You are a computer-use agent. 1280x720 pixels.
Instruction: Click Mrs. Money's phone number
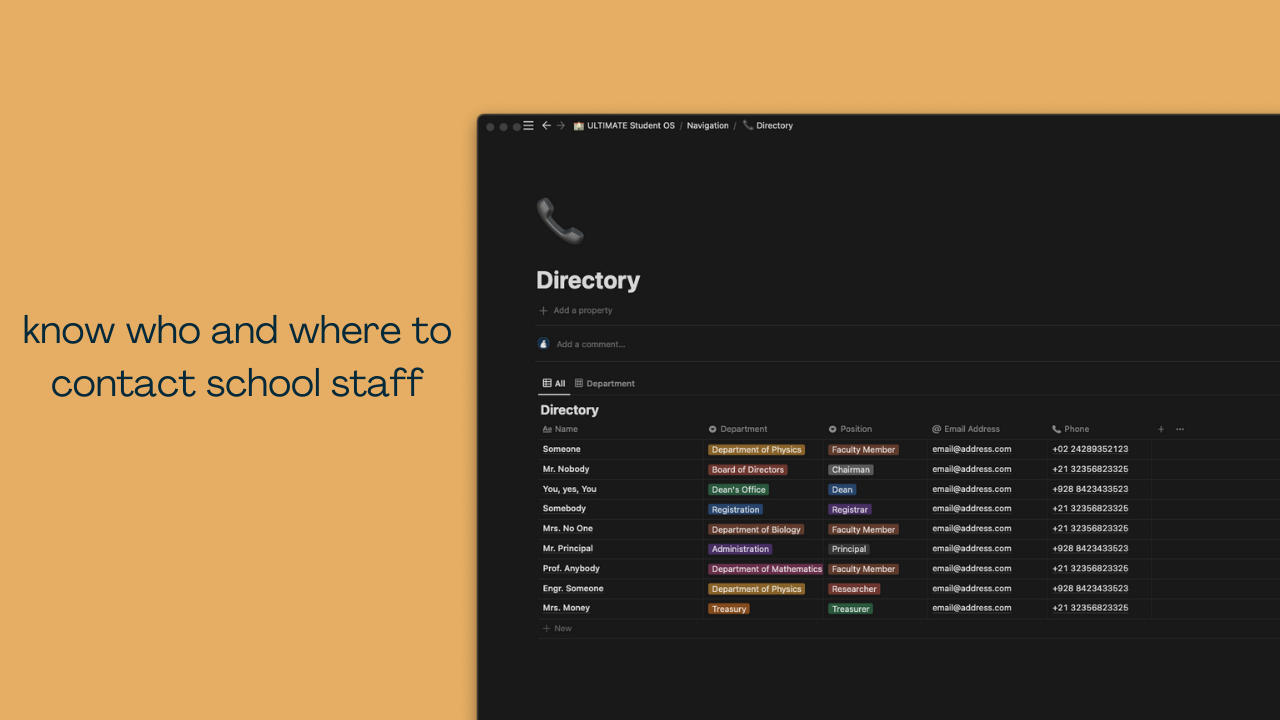tap(1090, 608)
